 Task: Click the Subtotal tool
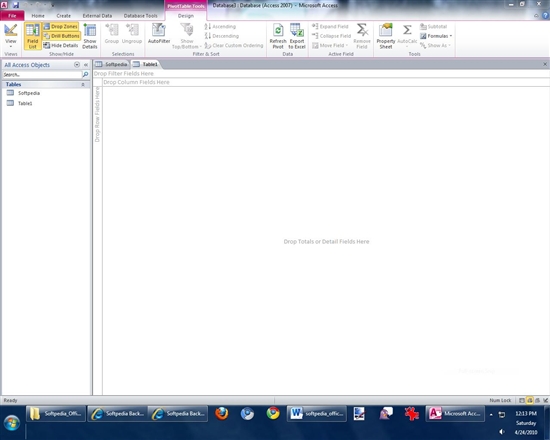point(434,27)
